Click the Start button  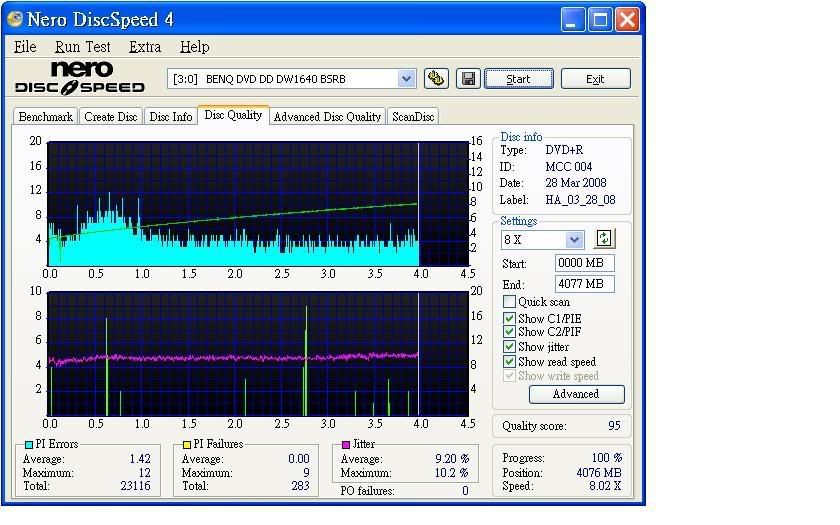click(519, 79)
